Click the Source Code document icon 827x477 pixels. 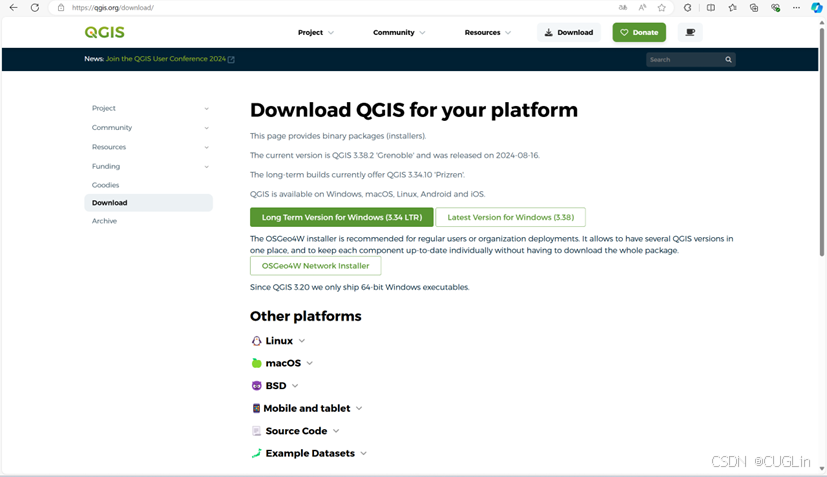(x=256, y=431)
